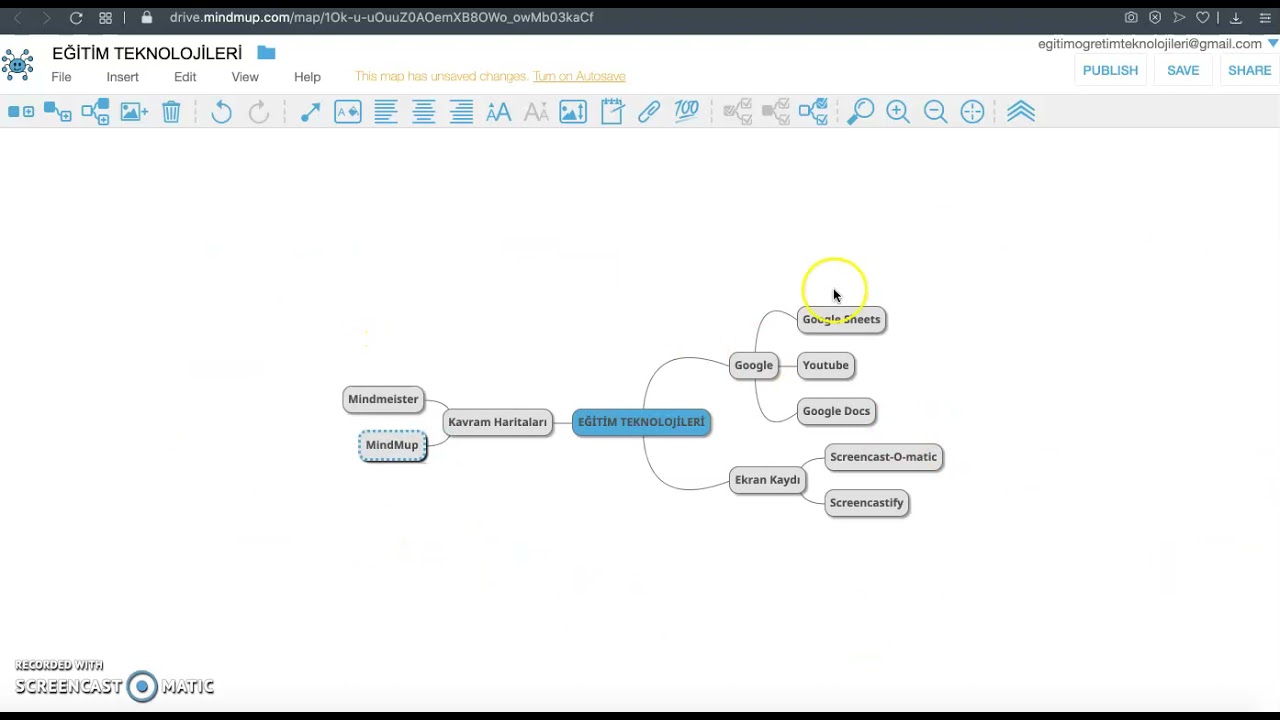1280x720 pixels.
Task: Open the Help menu
Action: click(307, 77)
